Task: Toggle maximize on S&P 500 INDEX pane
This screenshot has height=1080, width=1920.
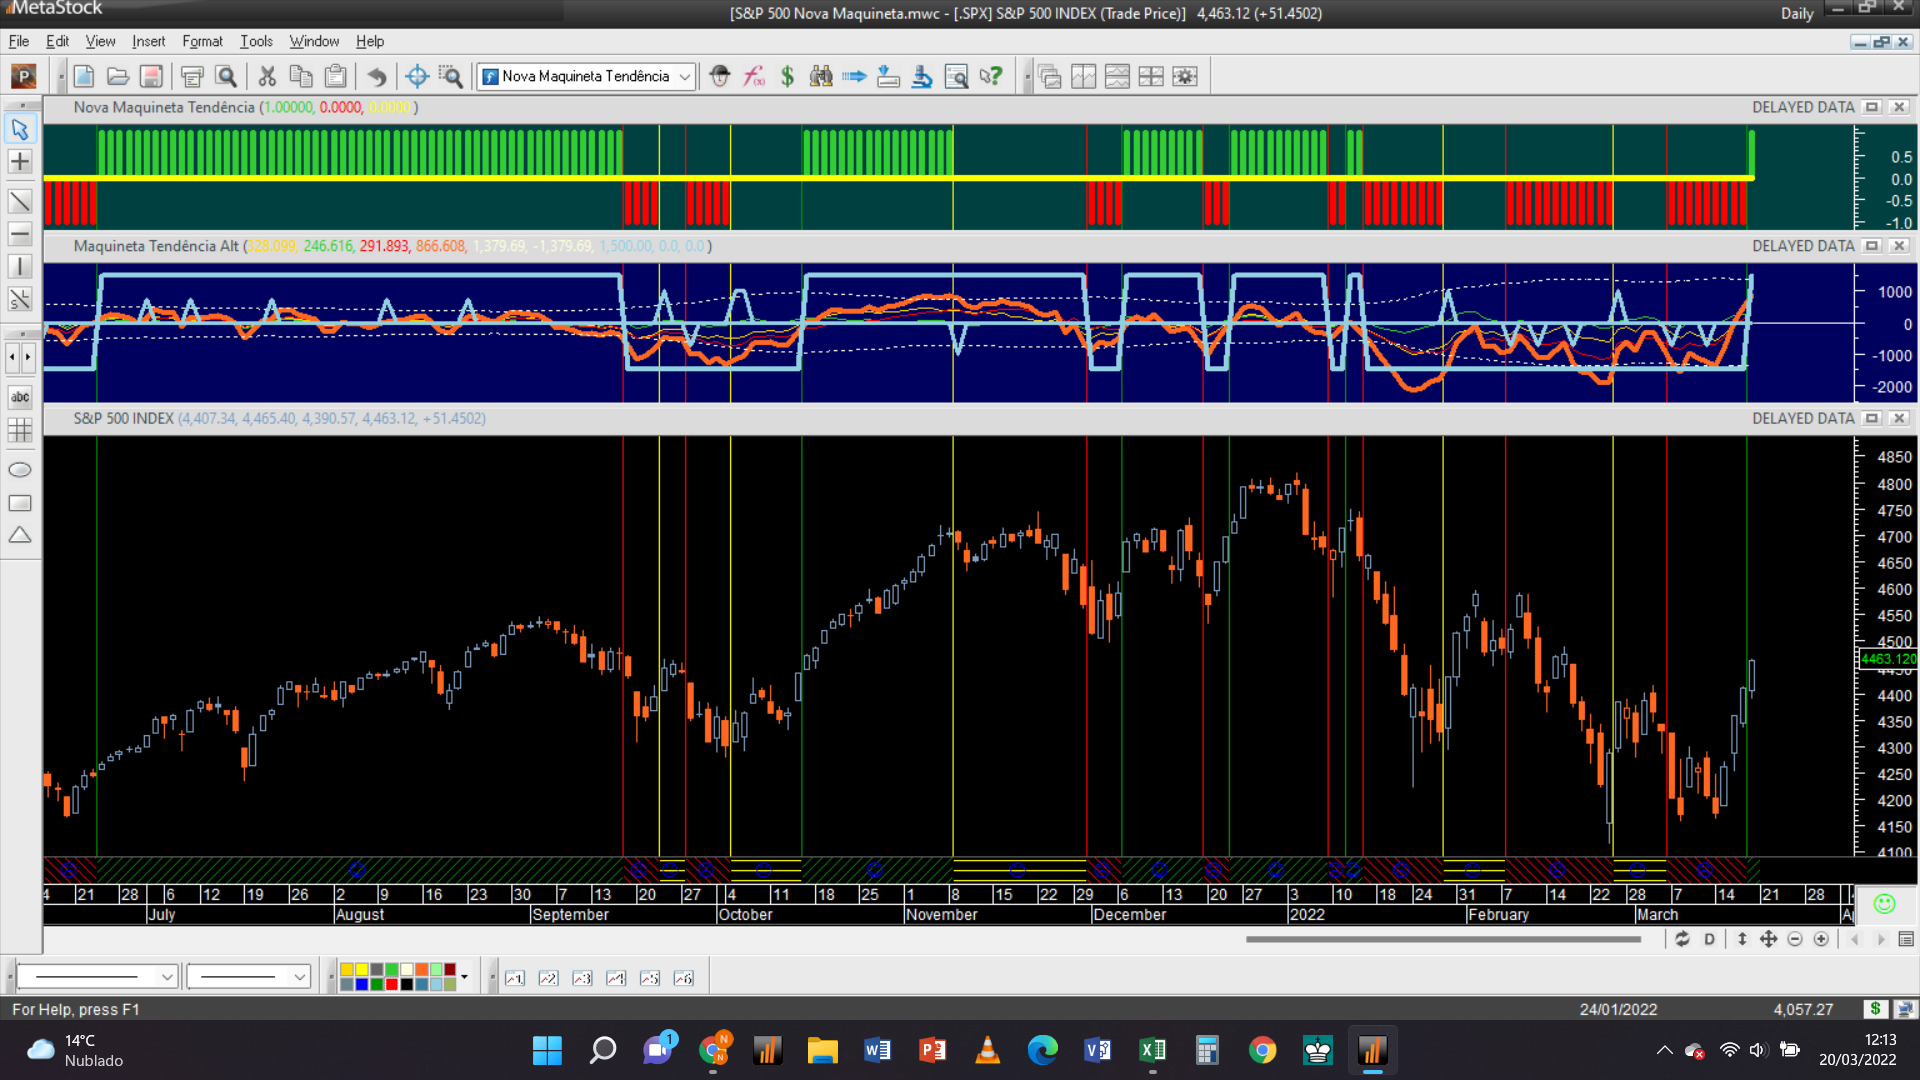Action: tap(1872, 419)
